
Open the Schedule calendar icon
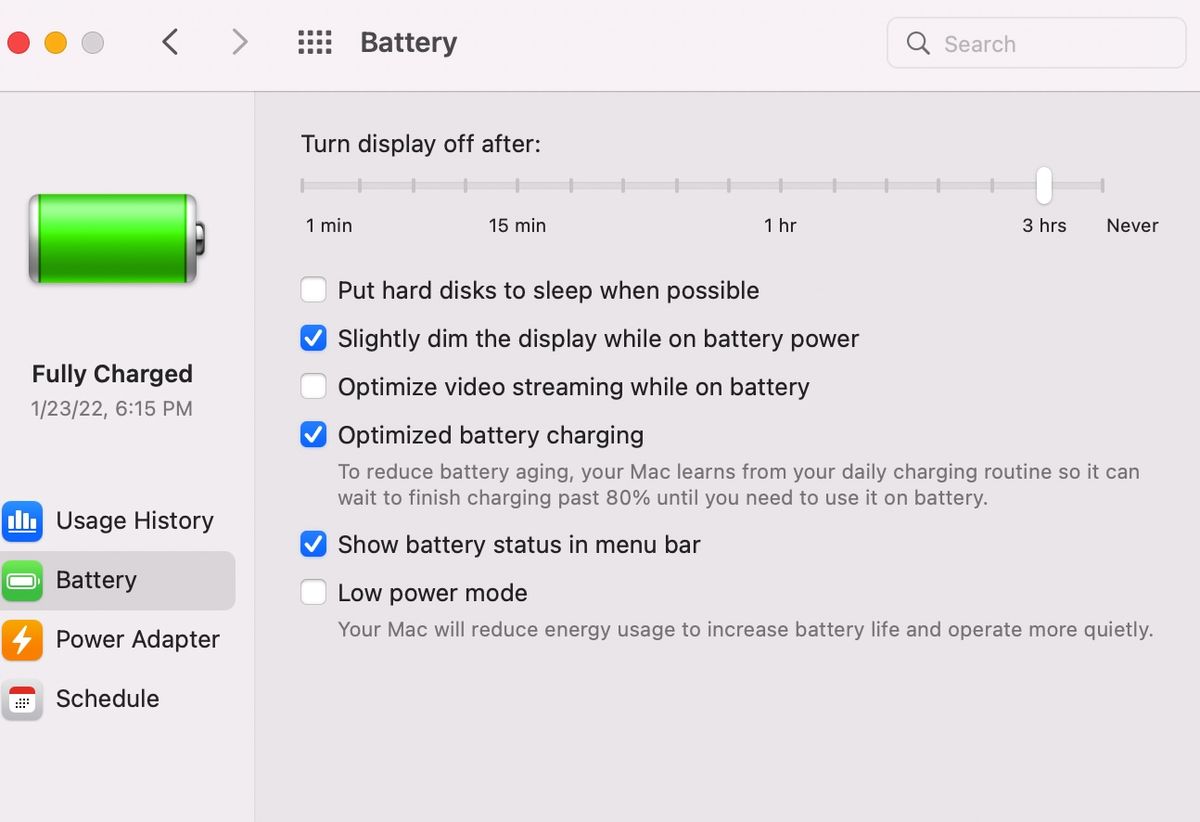(x=22, y=699)
